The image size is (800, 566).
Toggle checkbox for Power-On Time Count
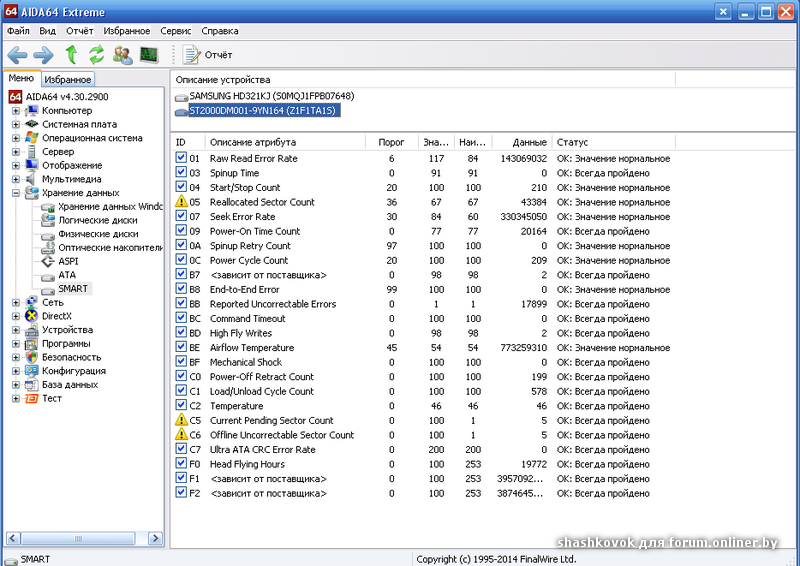point(181,230)
